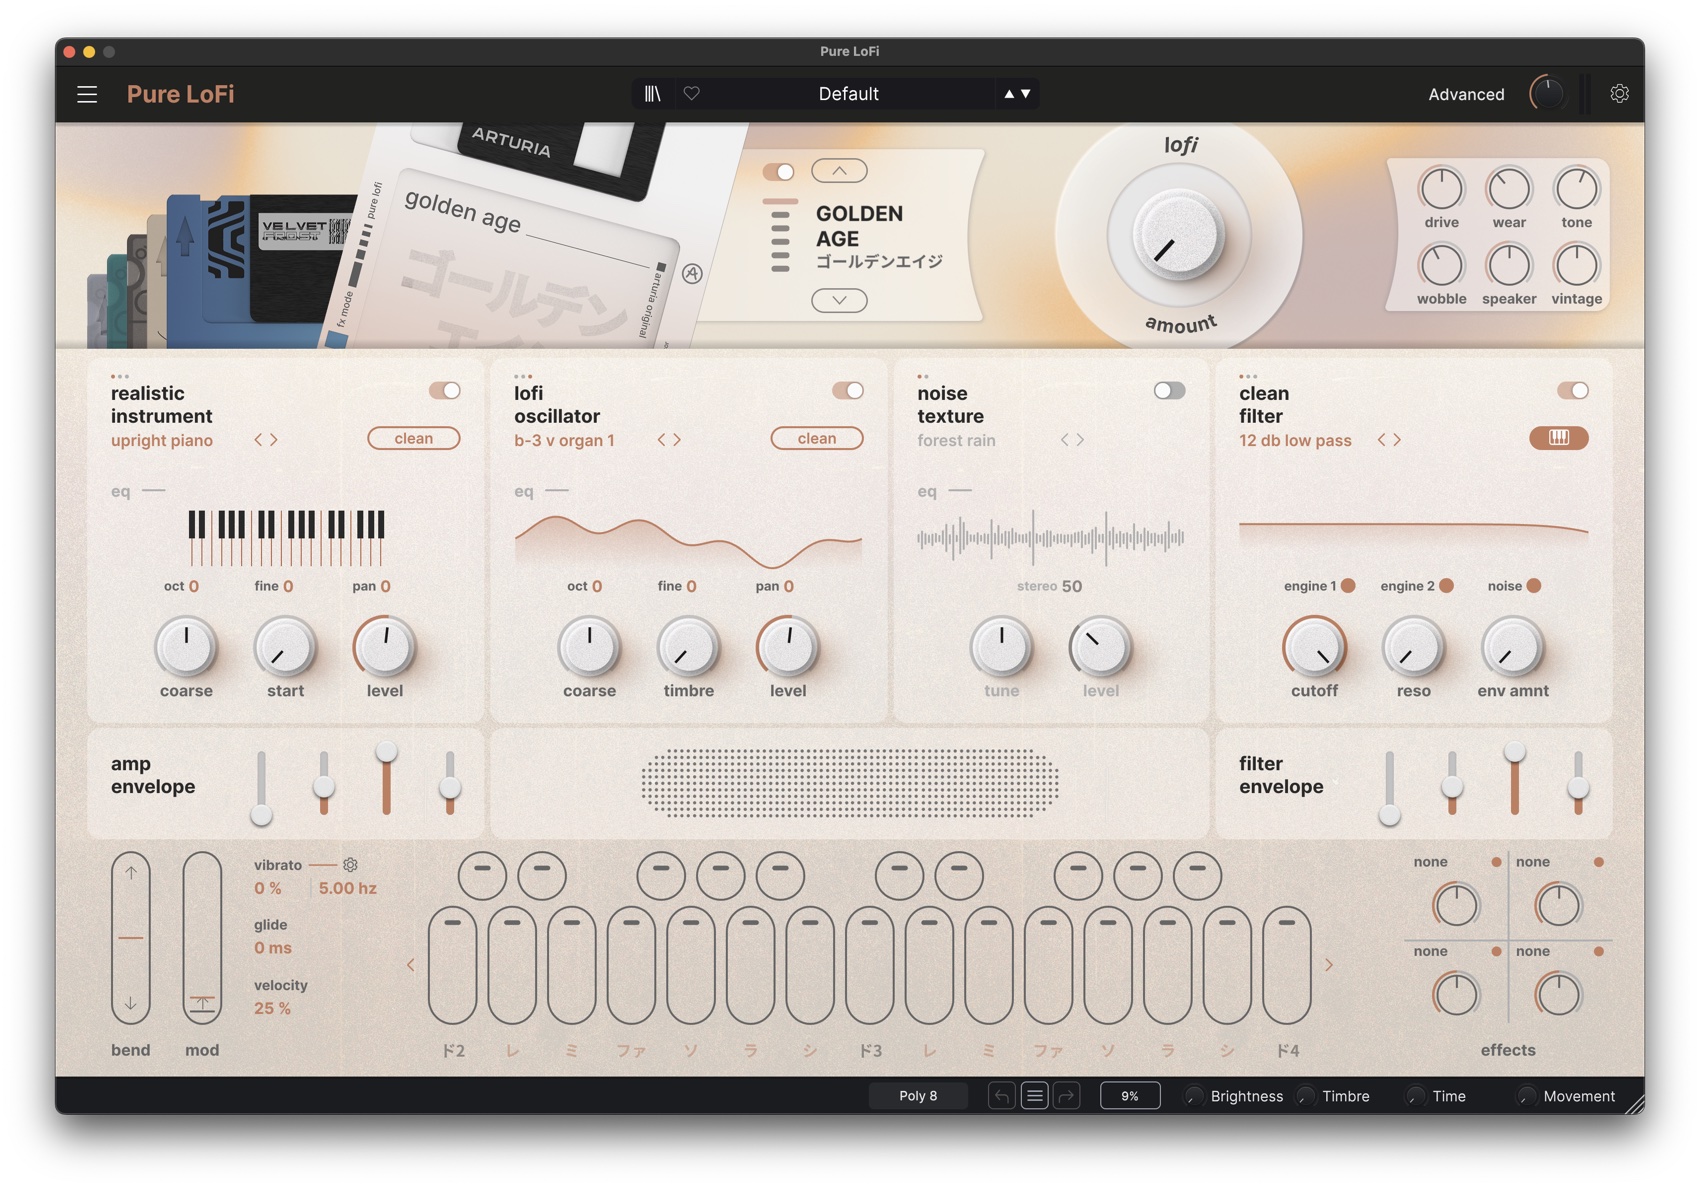Select previous lofi mode with up chevron
The height and width of the screenshot is (1188, 1700).
(839, 171)
